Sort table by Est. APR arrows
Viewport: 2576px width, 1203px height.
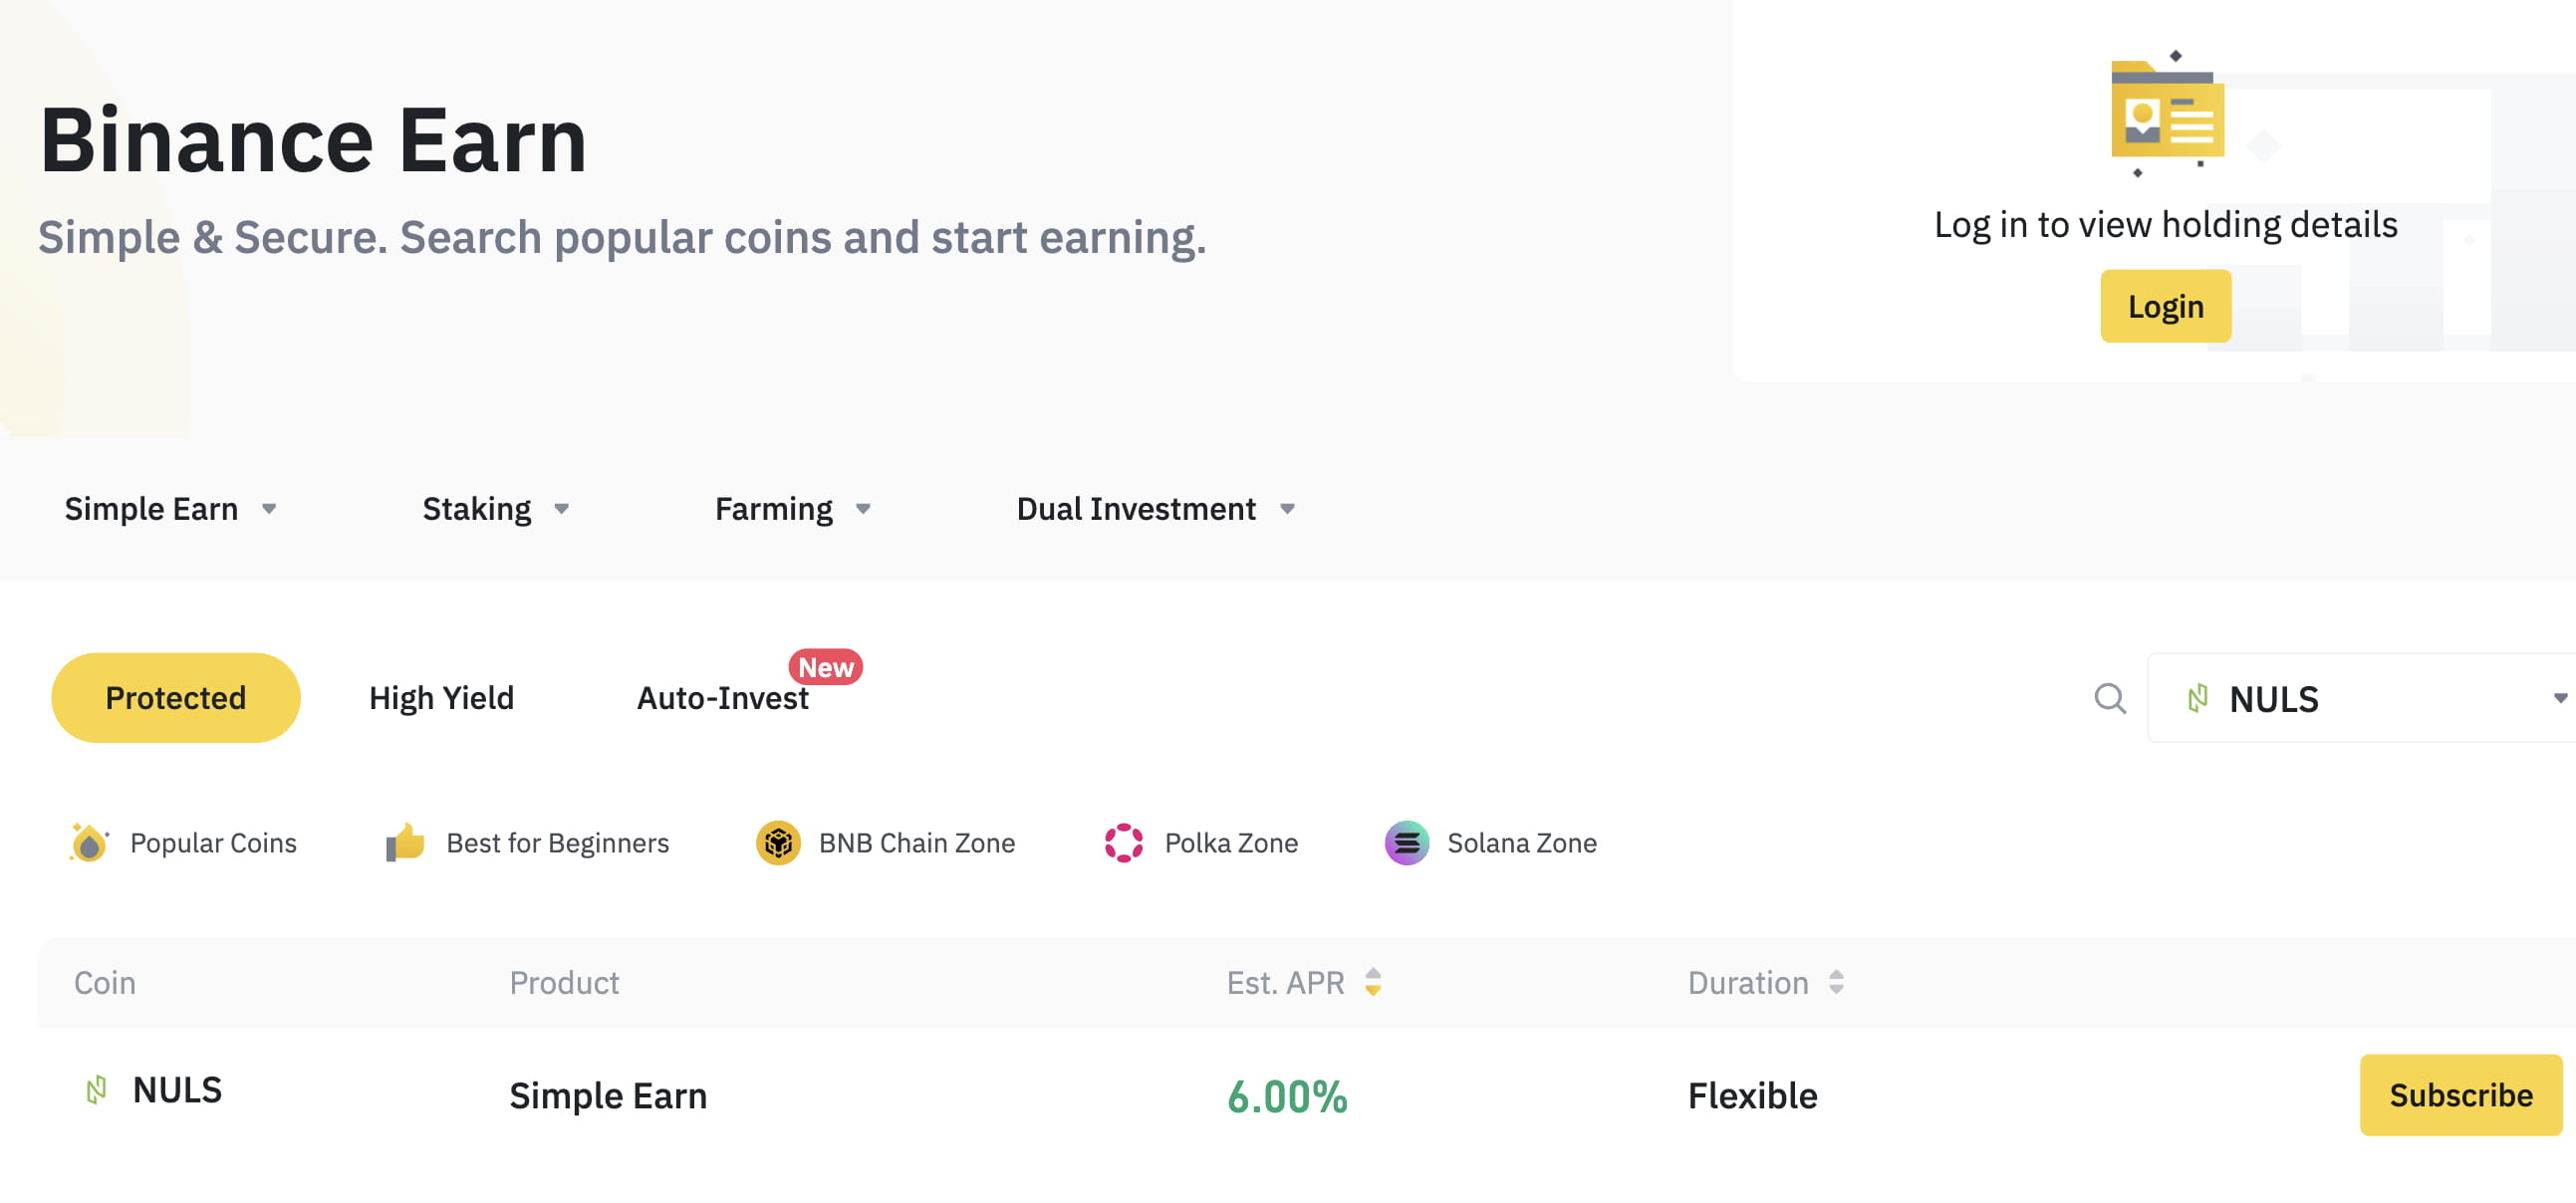coord(1373,982)
